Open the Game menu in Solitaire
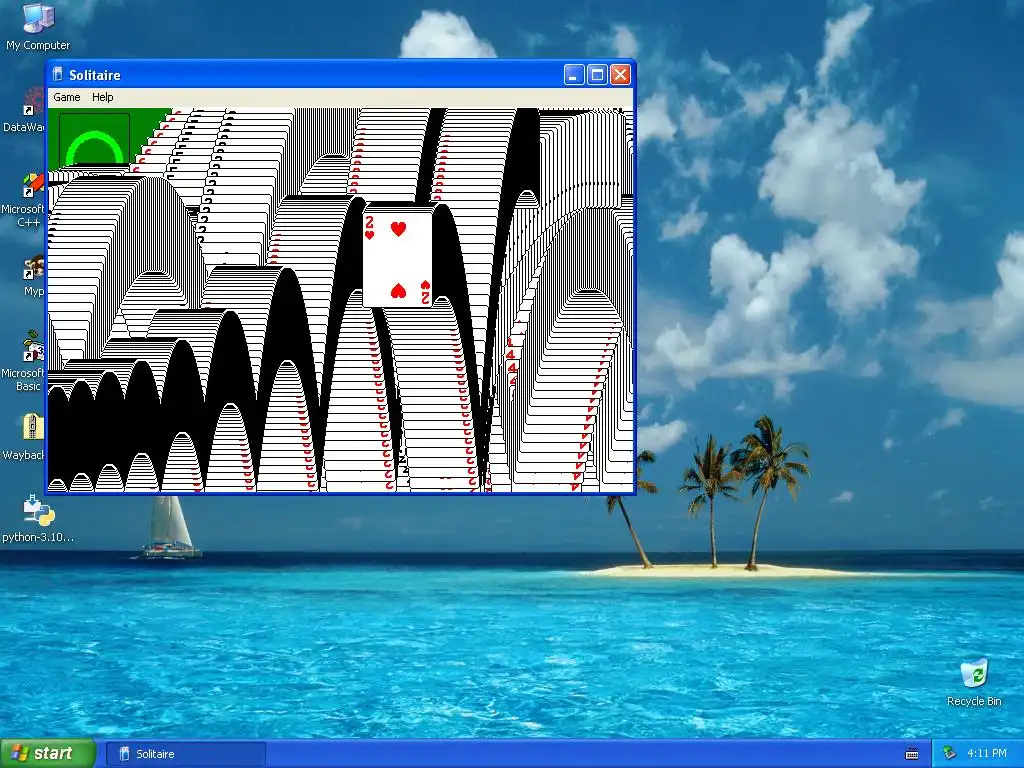1024x768 pixels. (x=67, y=97)
